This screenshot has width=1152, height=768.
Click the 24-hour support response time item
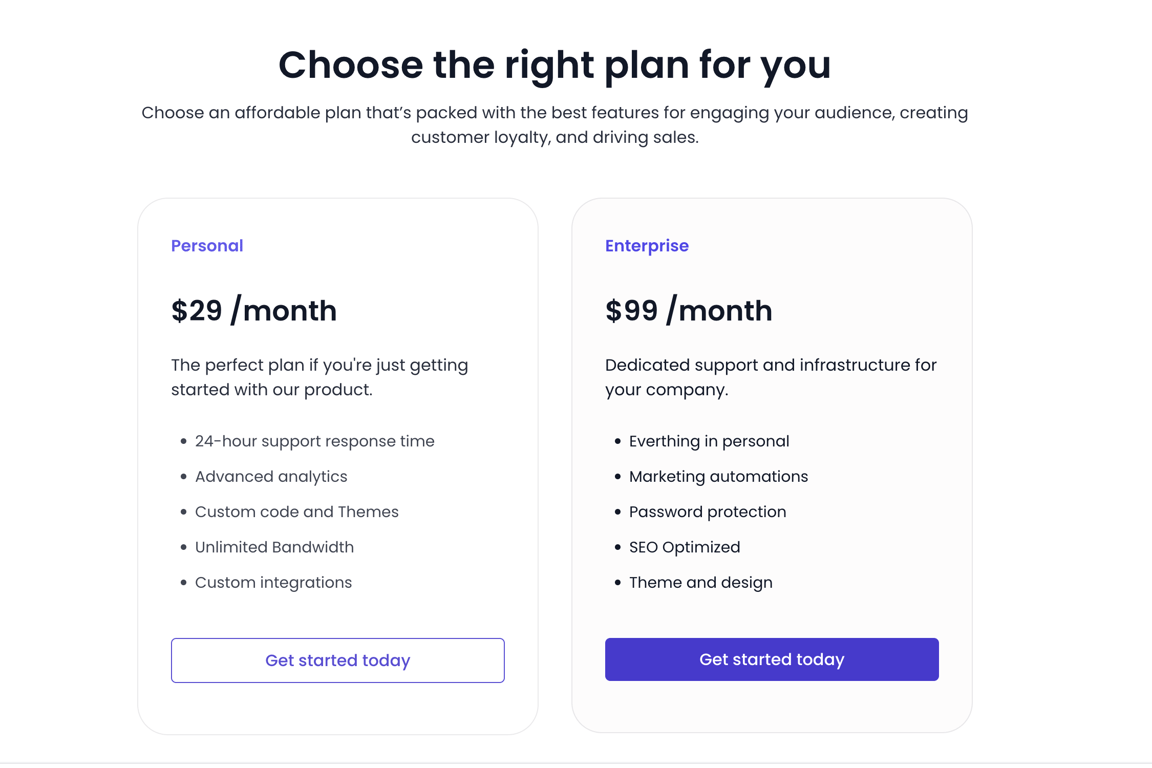click(314, 441)
